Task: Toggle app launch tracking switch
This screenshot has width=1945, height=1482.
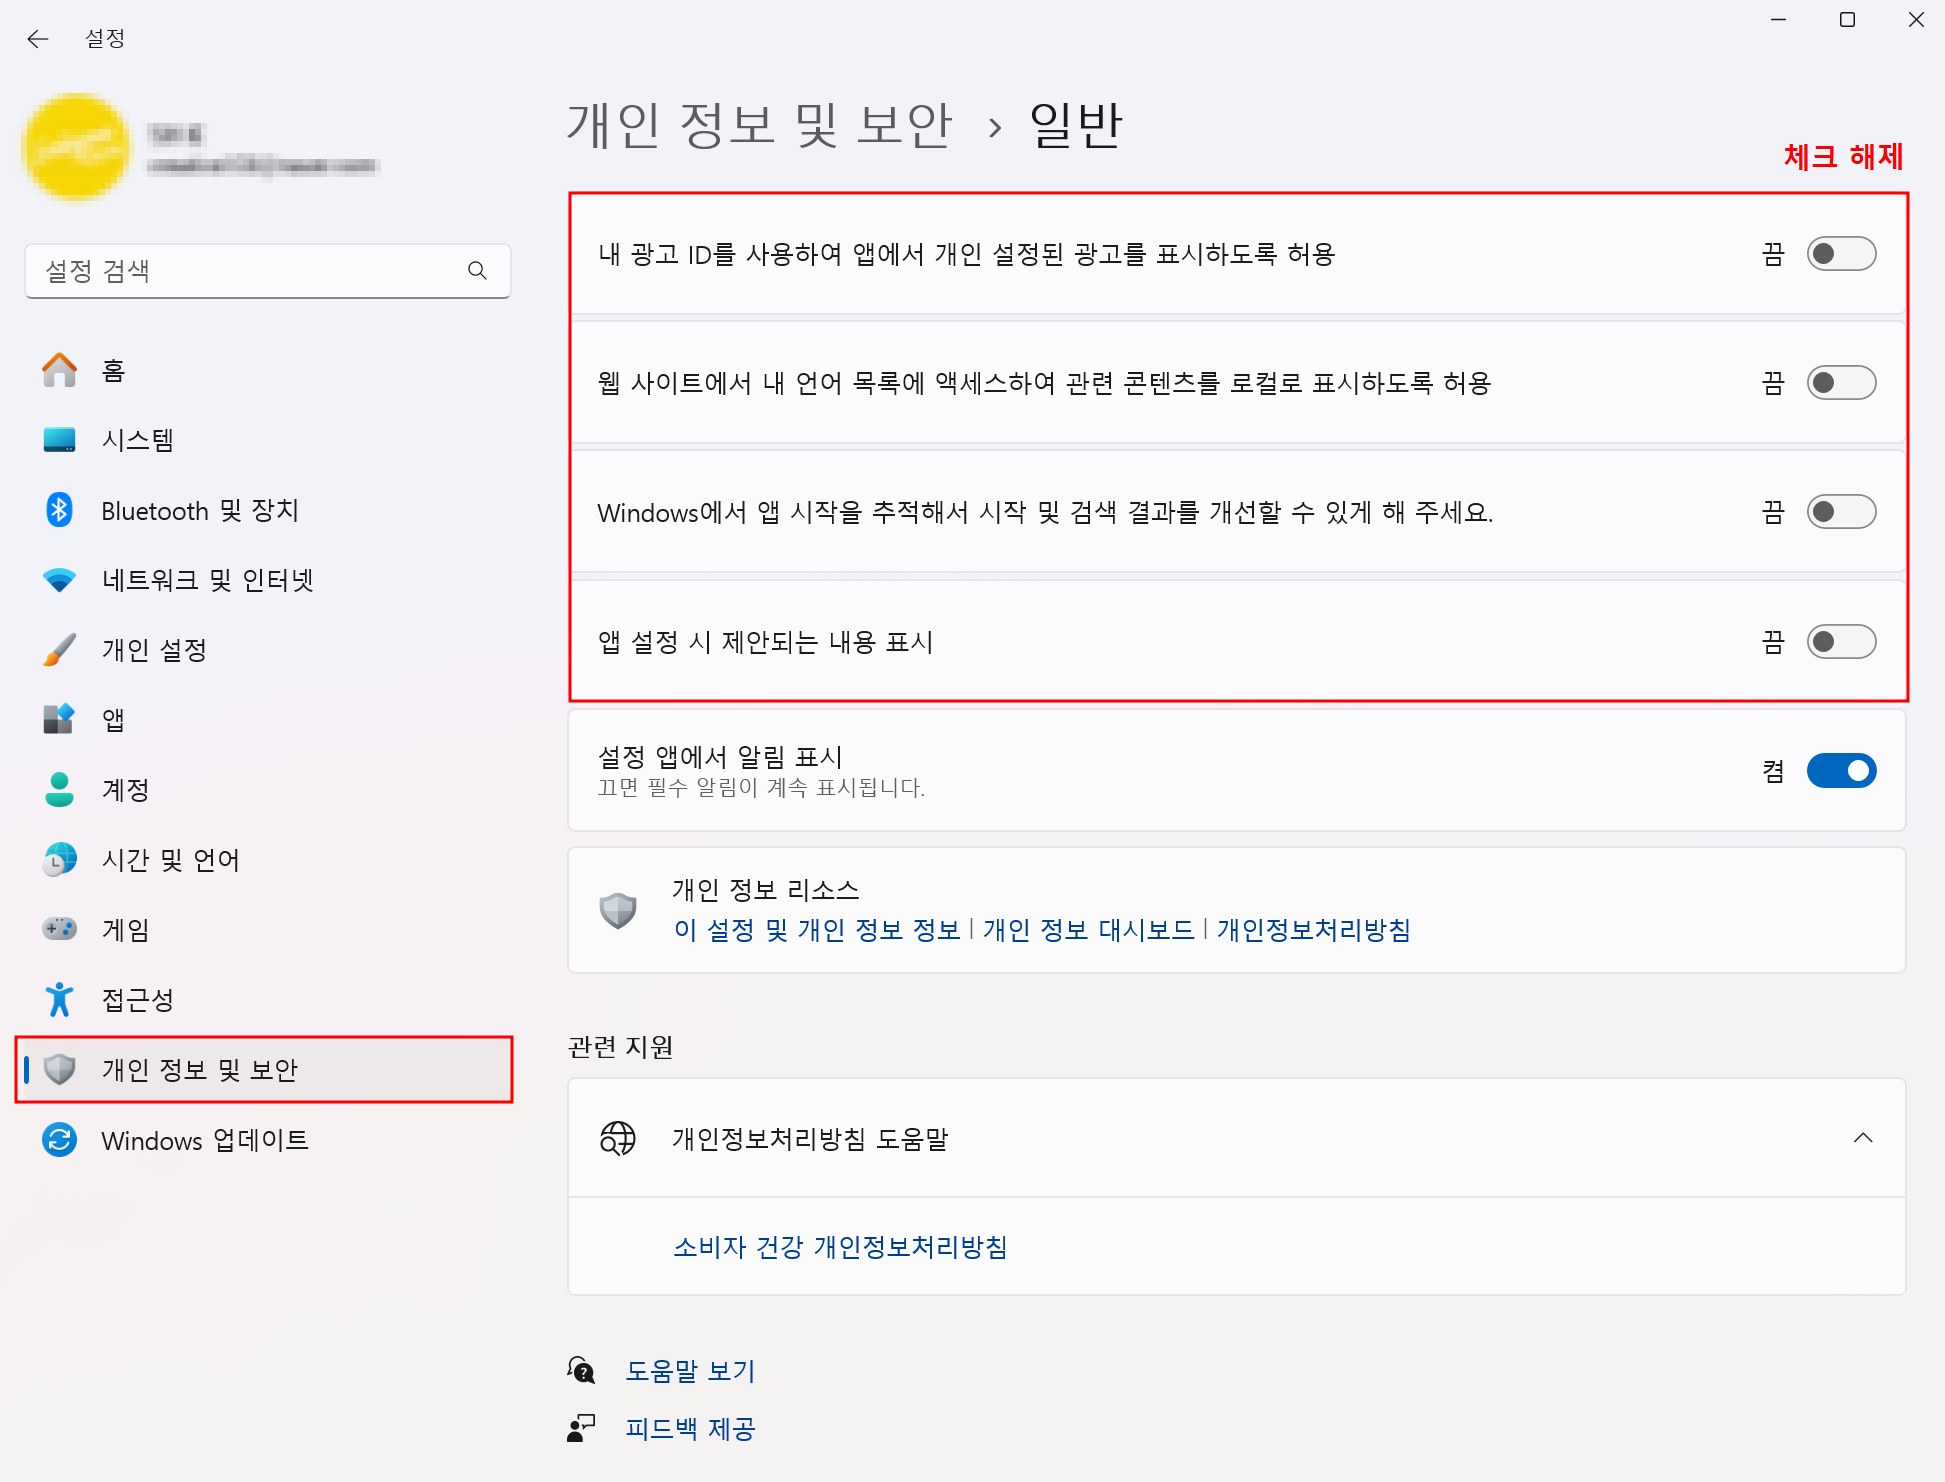Action: click(x=1840, y=512)
